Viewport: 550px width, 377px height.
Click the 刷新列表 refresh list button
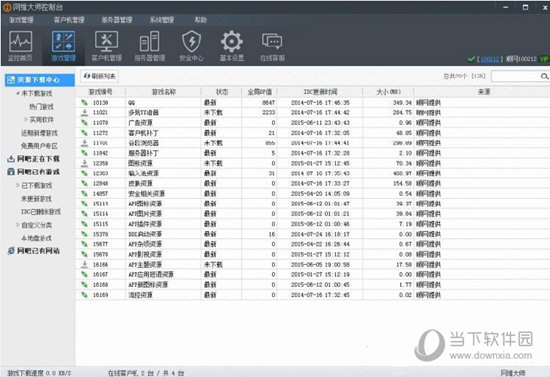coord(100,76)
